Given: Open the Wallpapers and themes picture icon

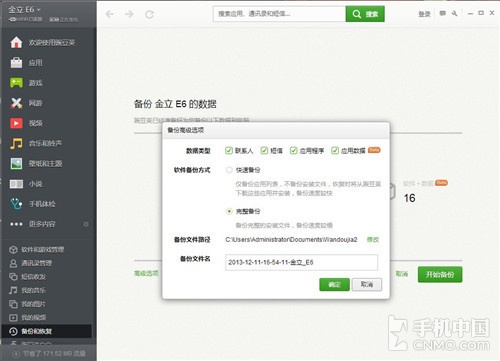Looking at the screenshot, I should click(16, 163).
